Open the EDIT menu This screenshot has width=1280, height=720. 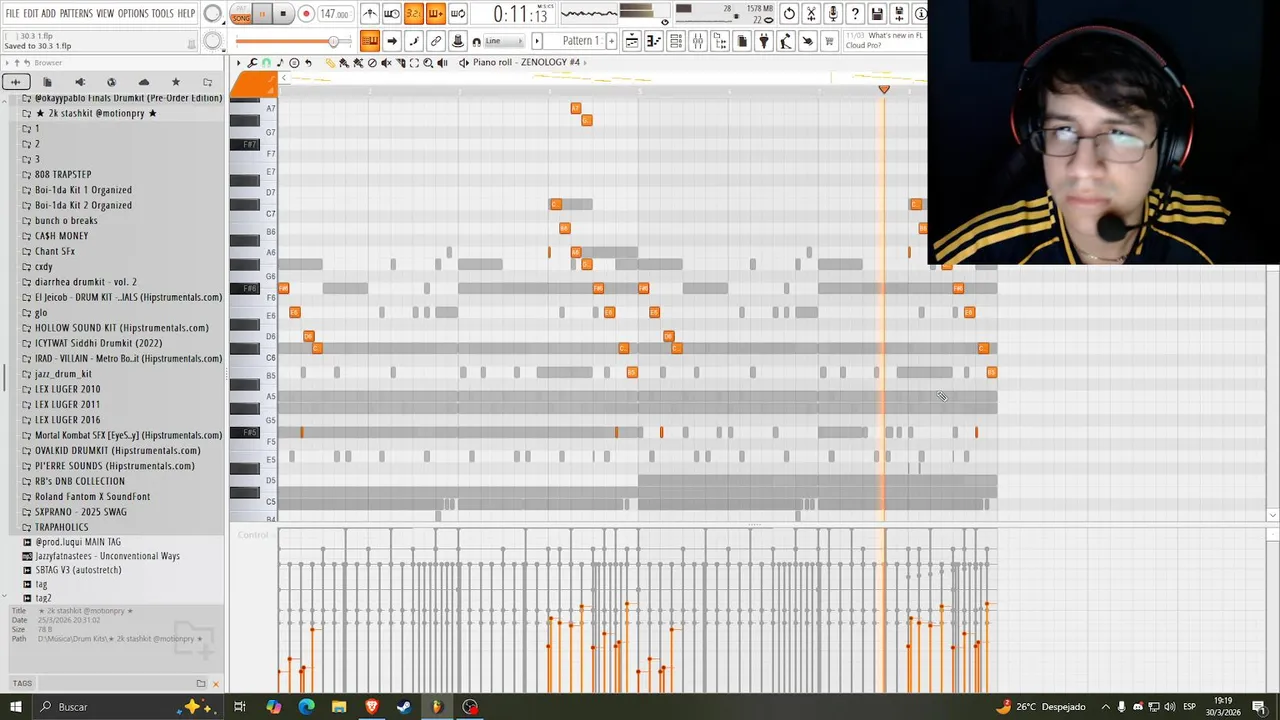tap(31, 14)
